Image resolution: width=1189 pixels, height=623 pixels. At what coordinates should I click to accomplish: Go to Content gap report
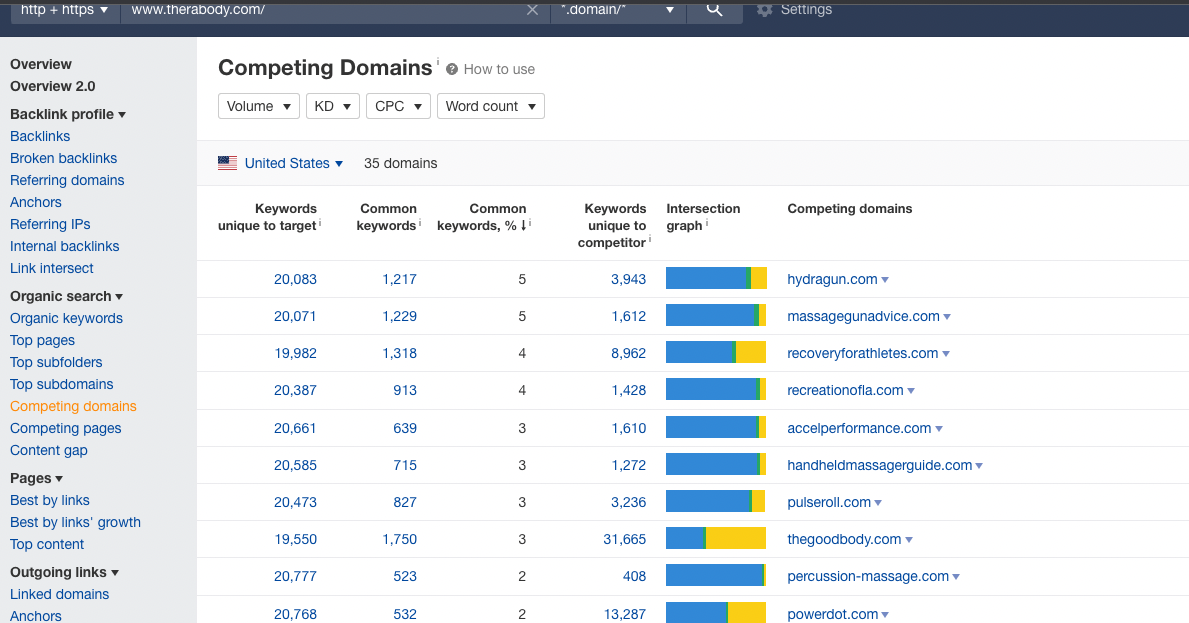pos(49,450)
